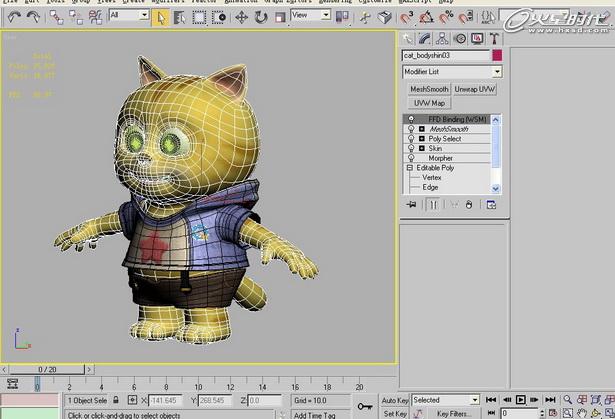The height and width of the screenshot is (419, 615).
Task: Click the time slider showing 0 / 20
Action: point(47,370)
